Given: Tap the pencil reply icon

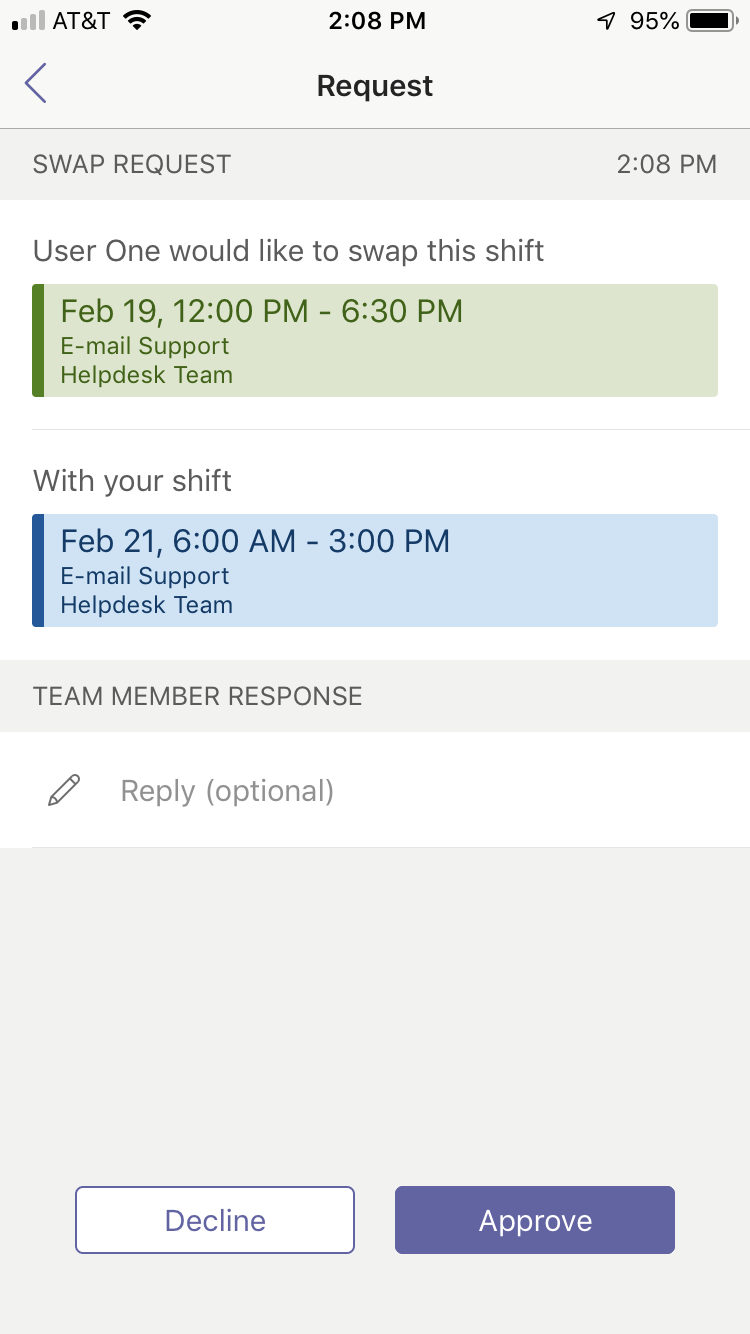Looking at the screenshot, I should (x=64, y=791).
